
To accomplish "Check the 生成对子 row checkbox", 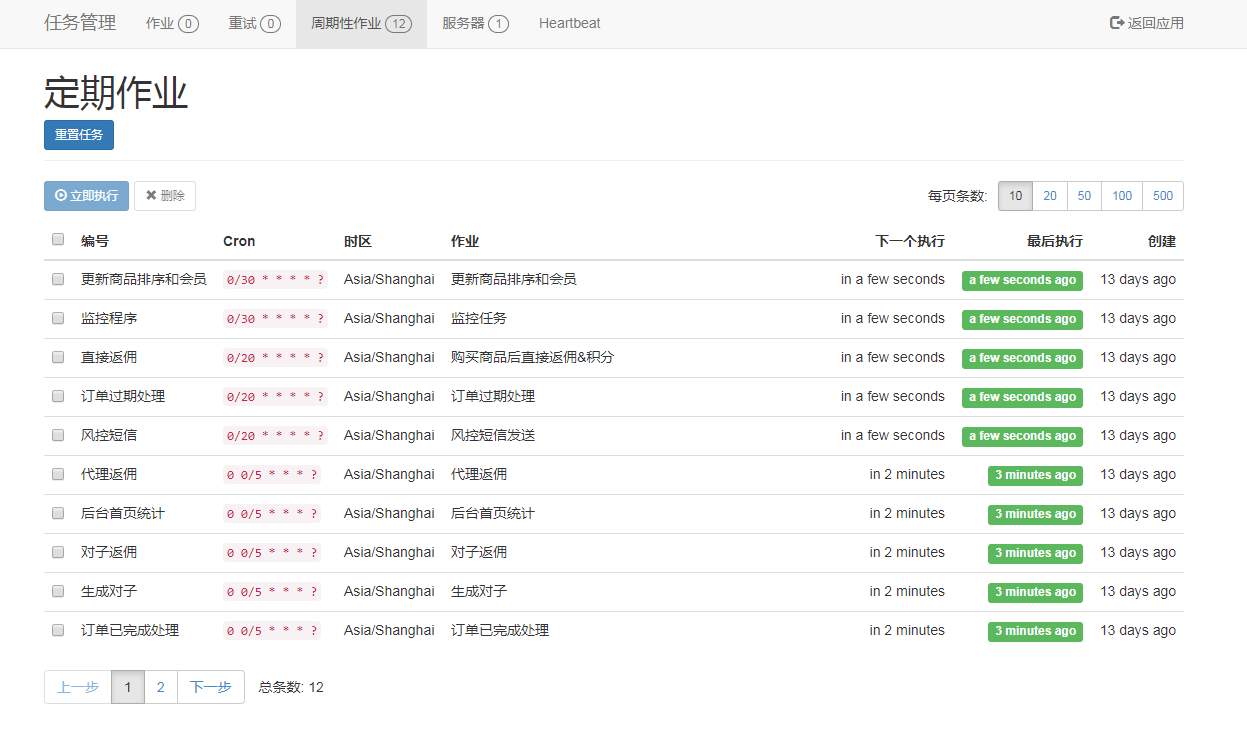I will point(58,591).
